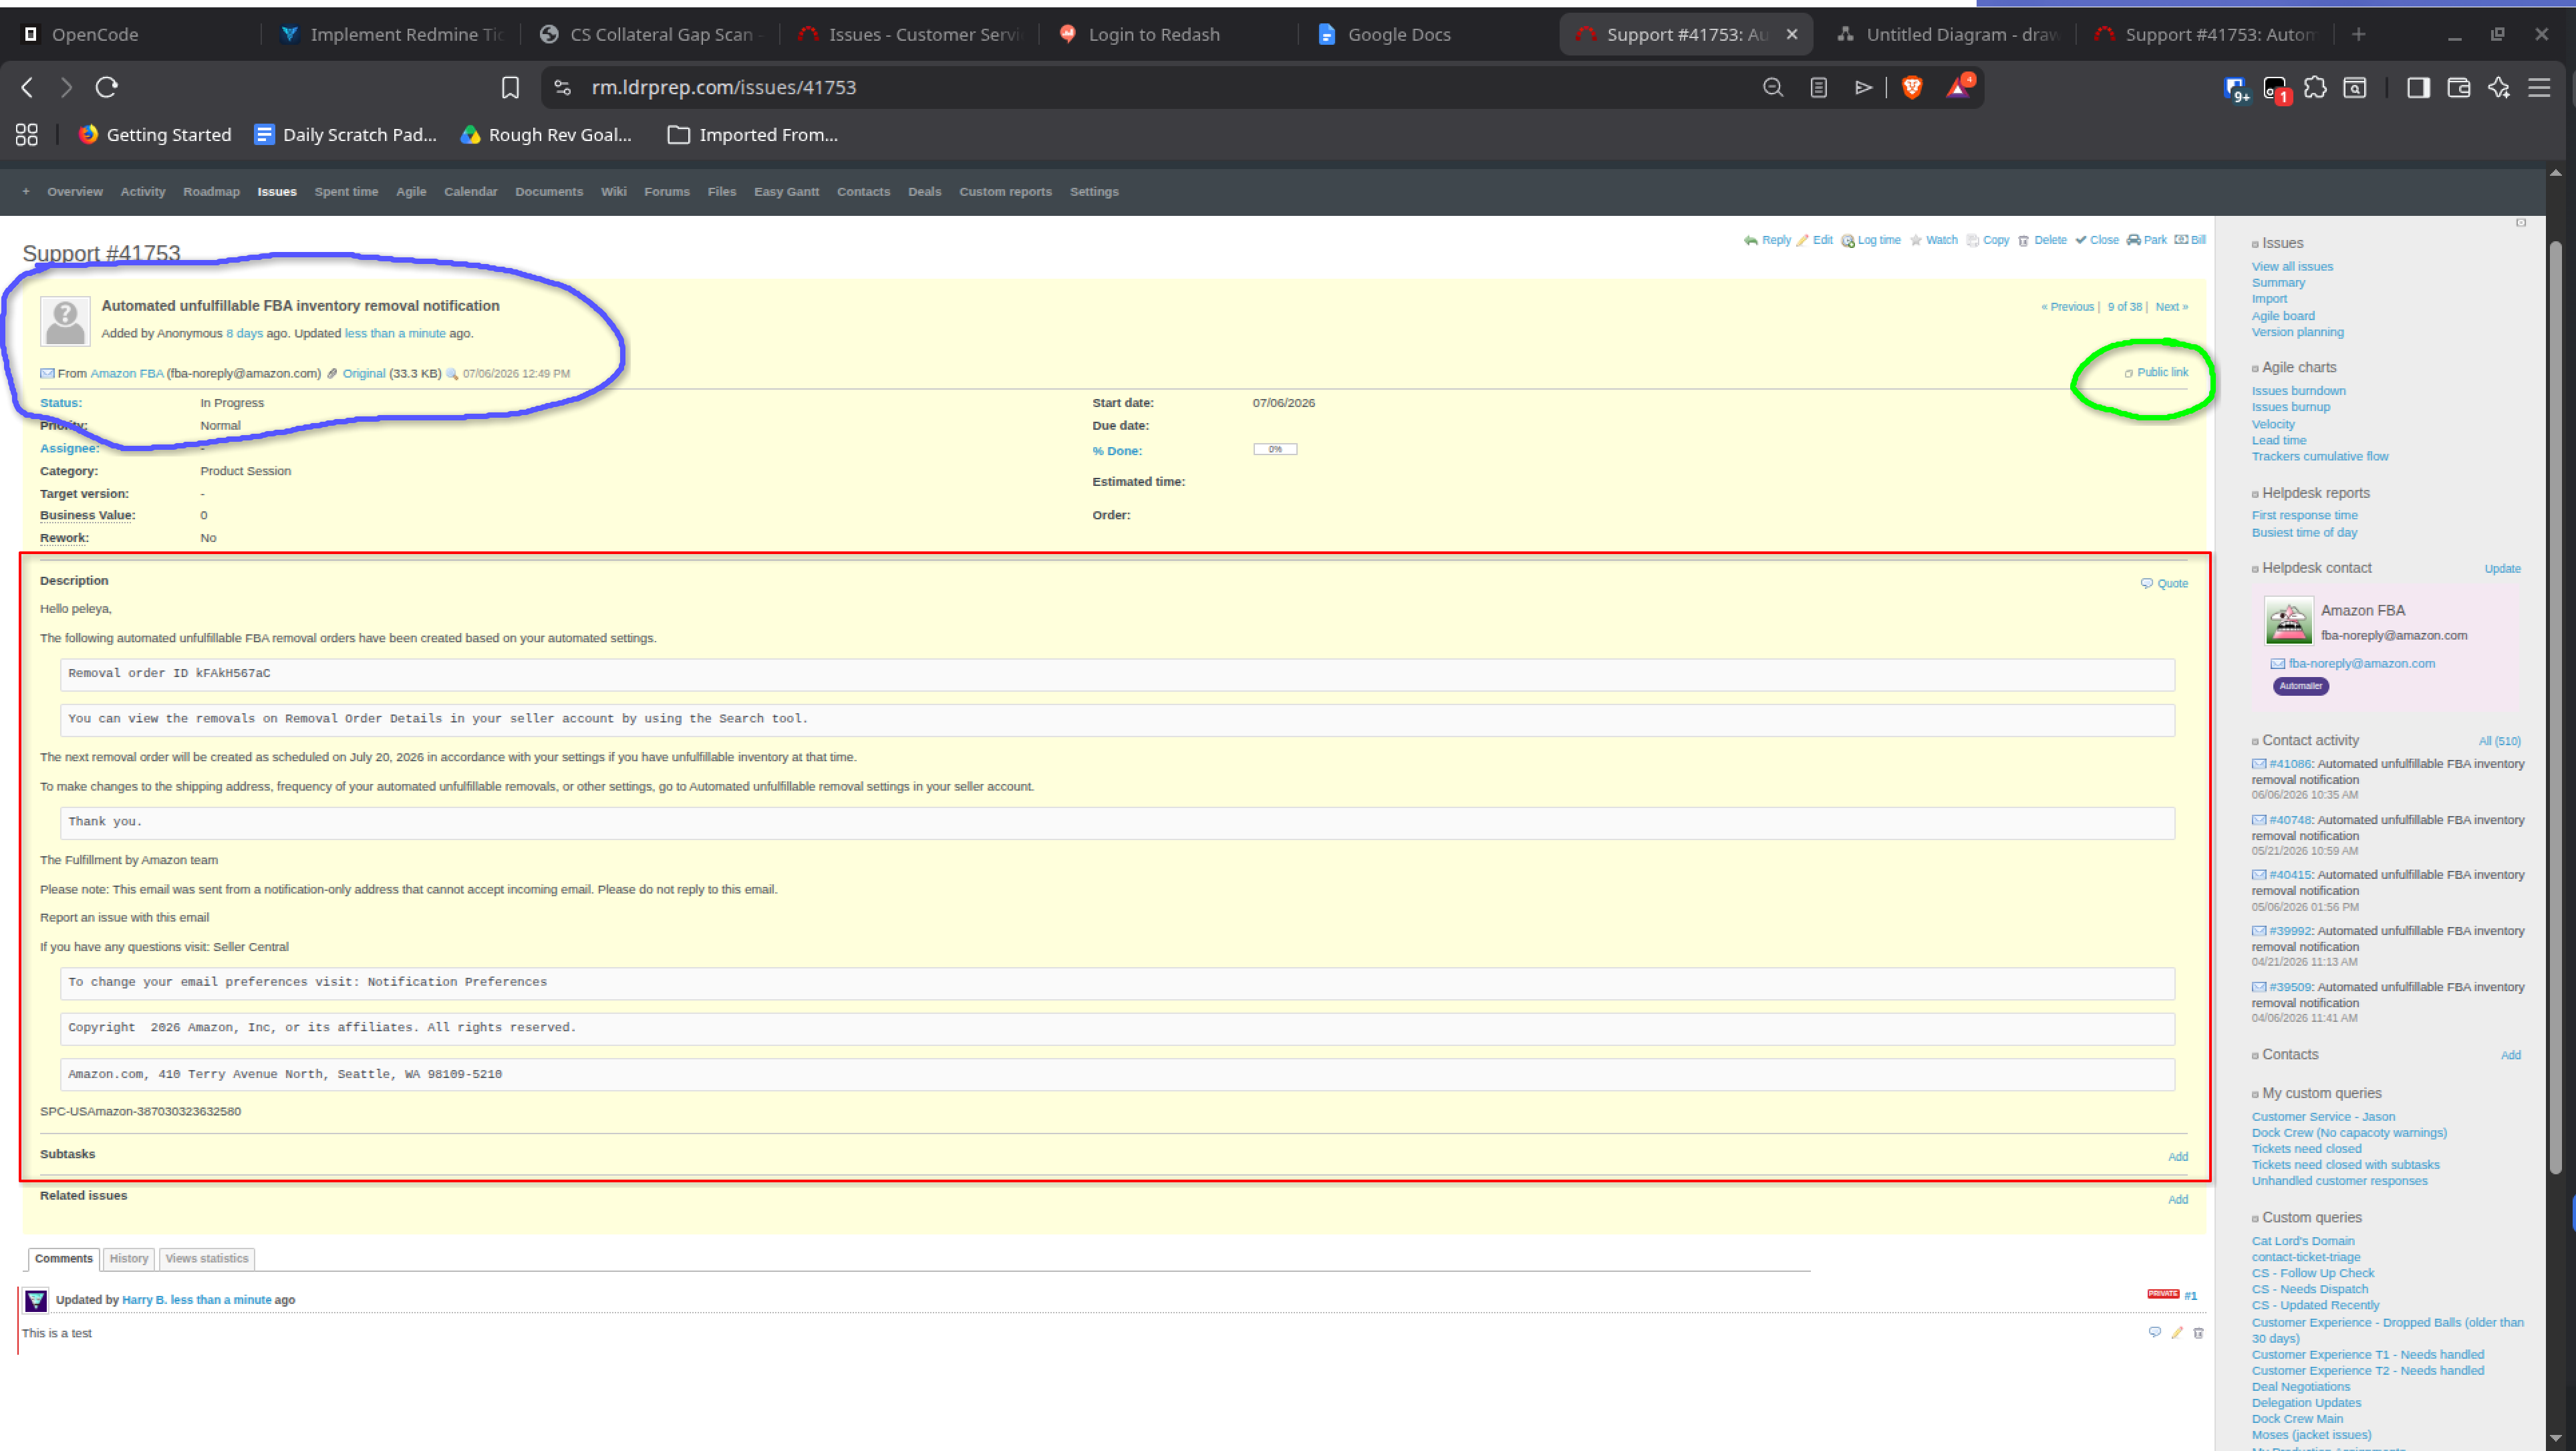
Task: Click the extension icon with 9+ badge
Action: click(2236, 89)
